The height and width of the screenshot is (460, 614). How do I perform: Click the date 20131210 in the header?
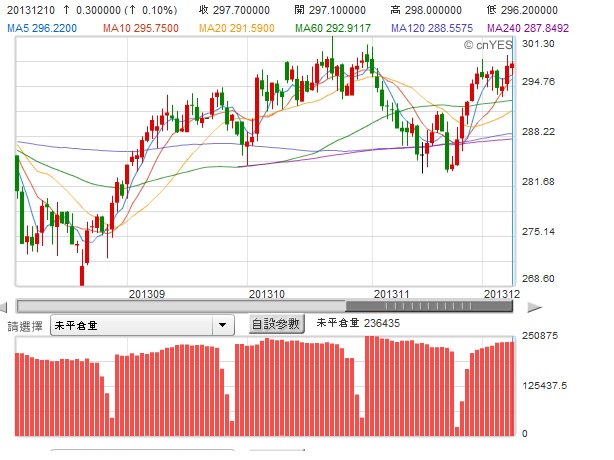tap(31, 10)
